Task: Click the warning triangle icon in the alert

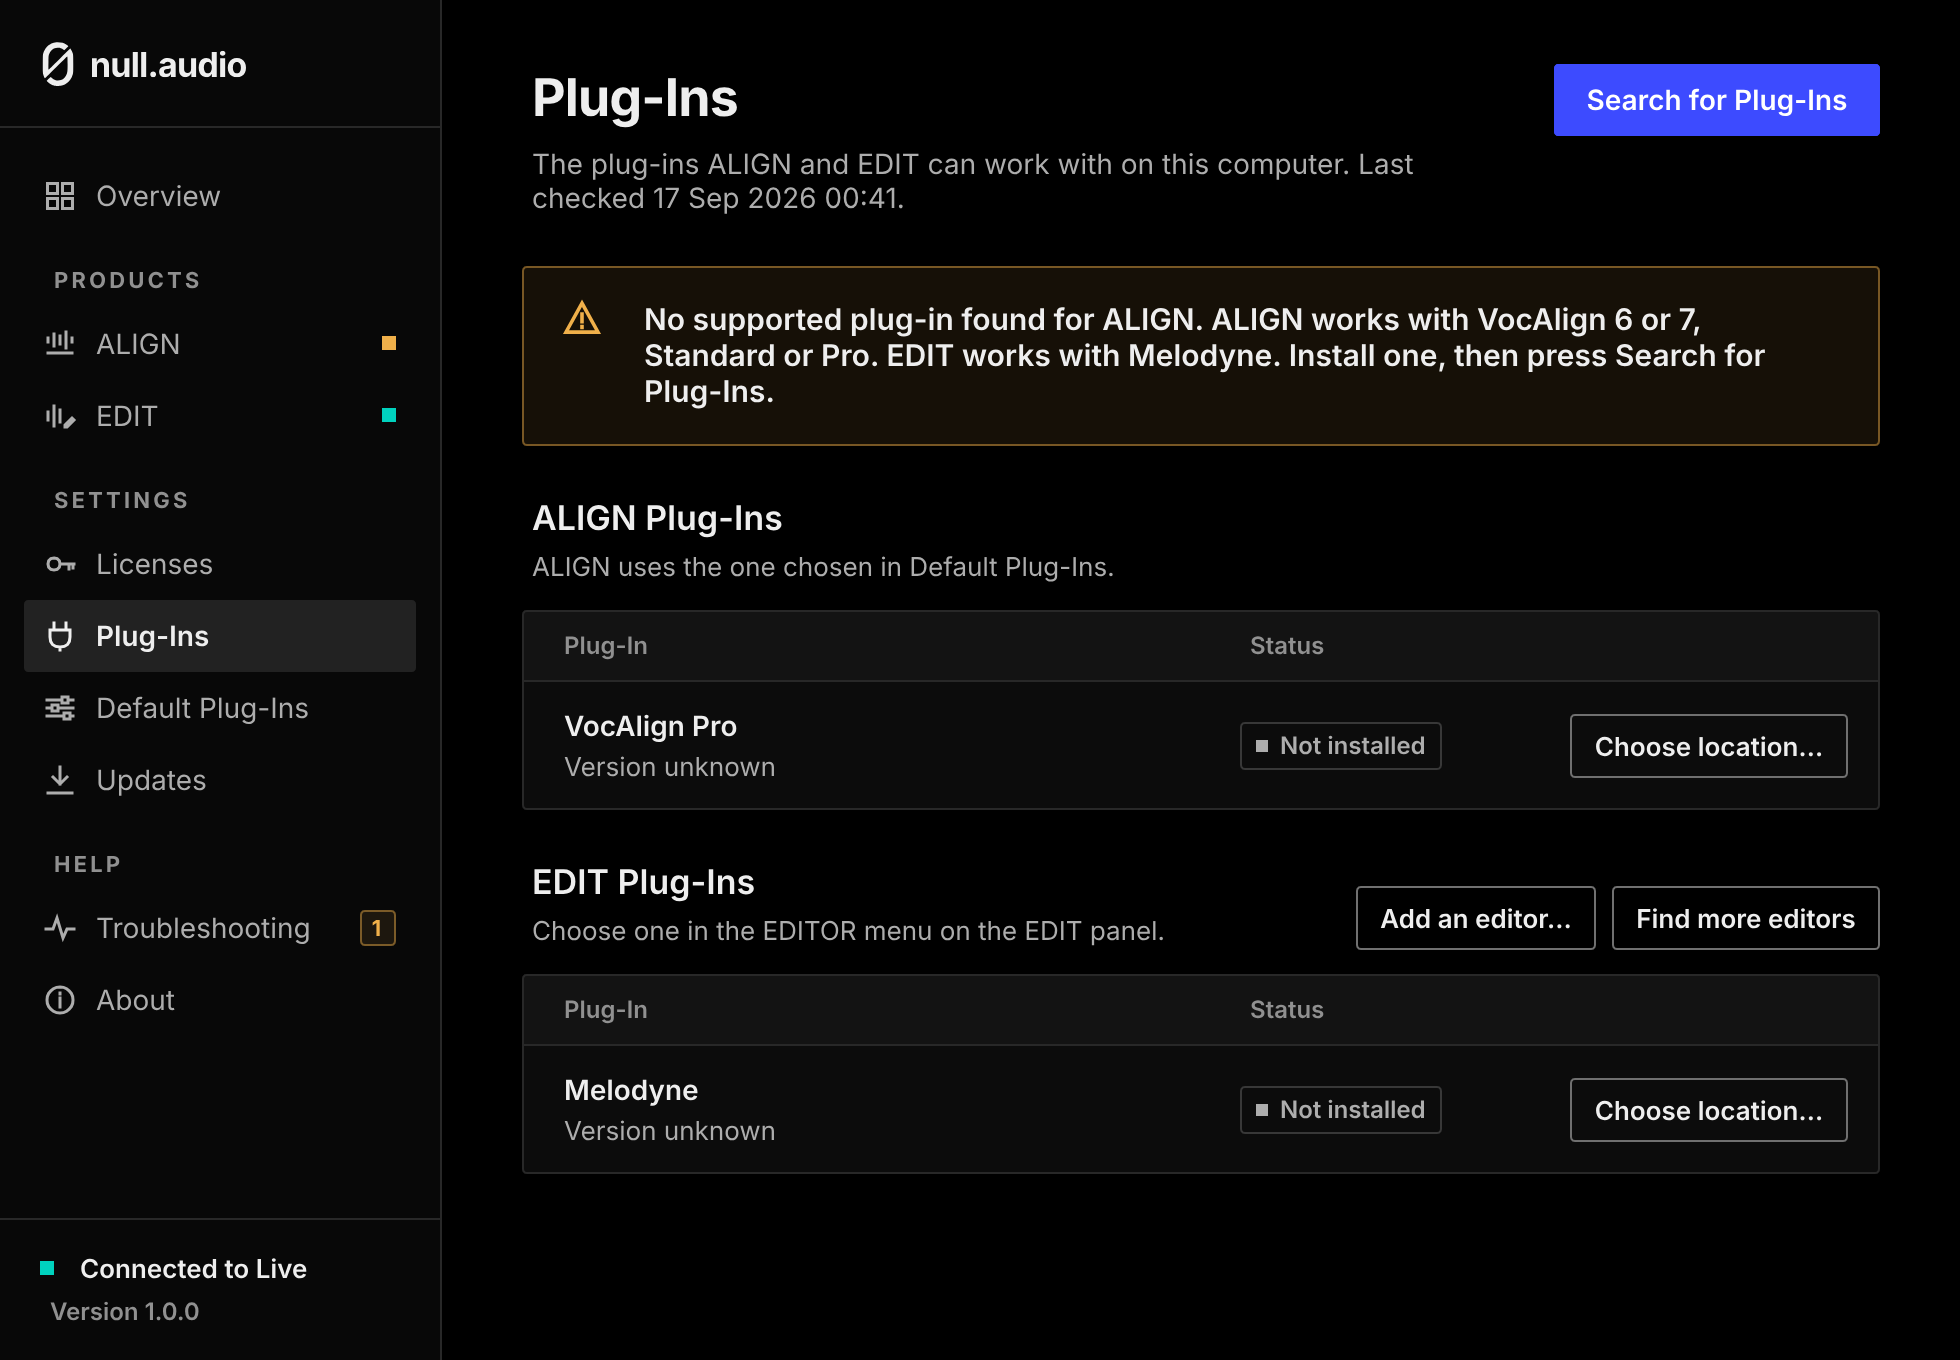Action: pos(582,319)
